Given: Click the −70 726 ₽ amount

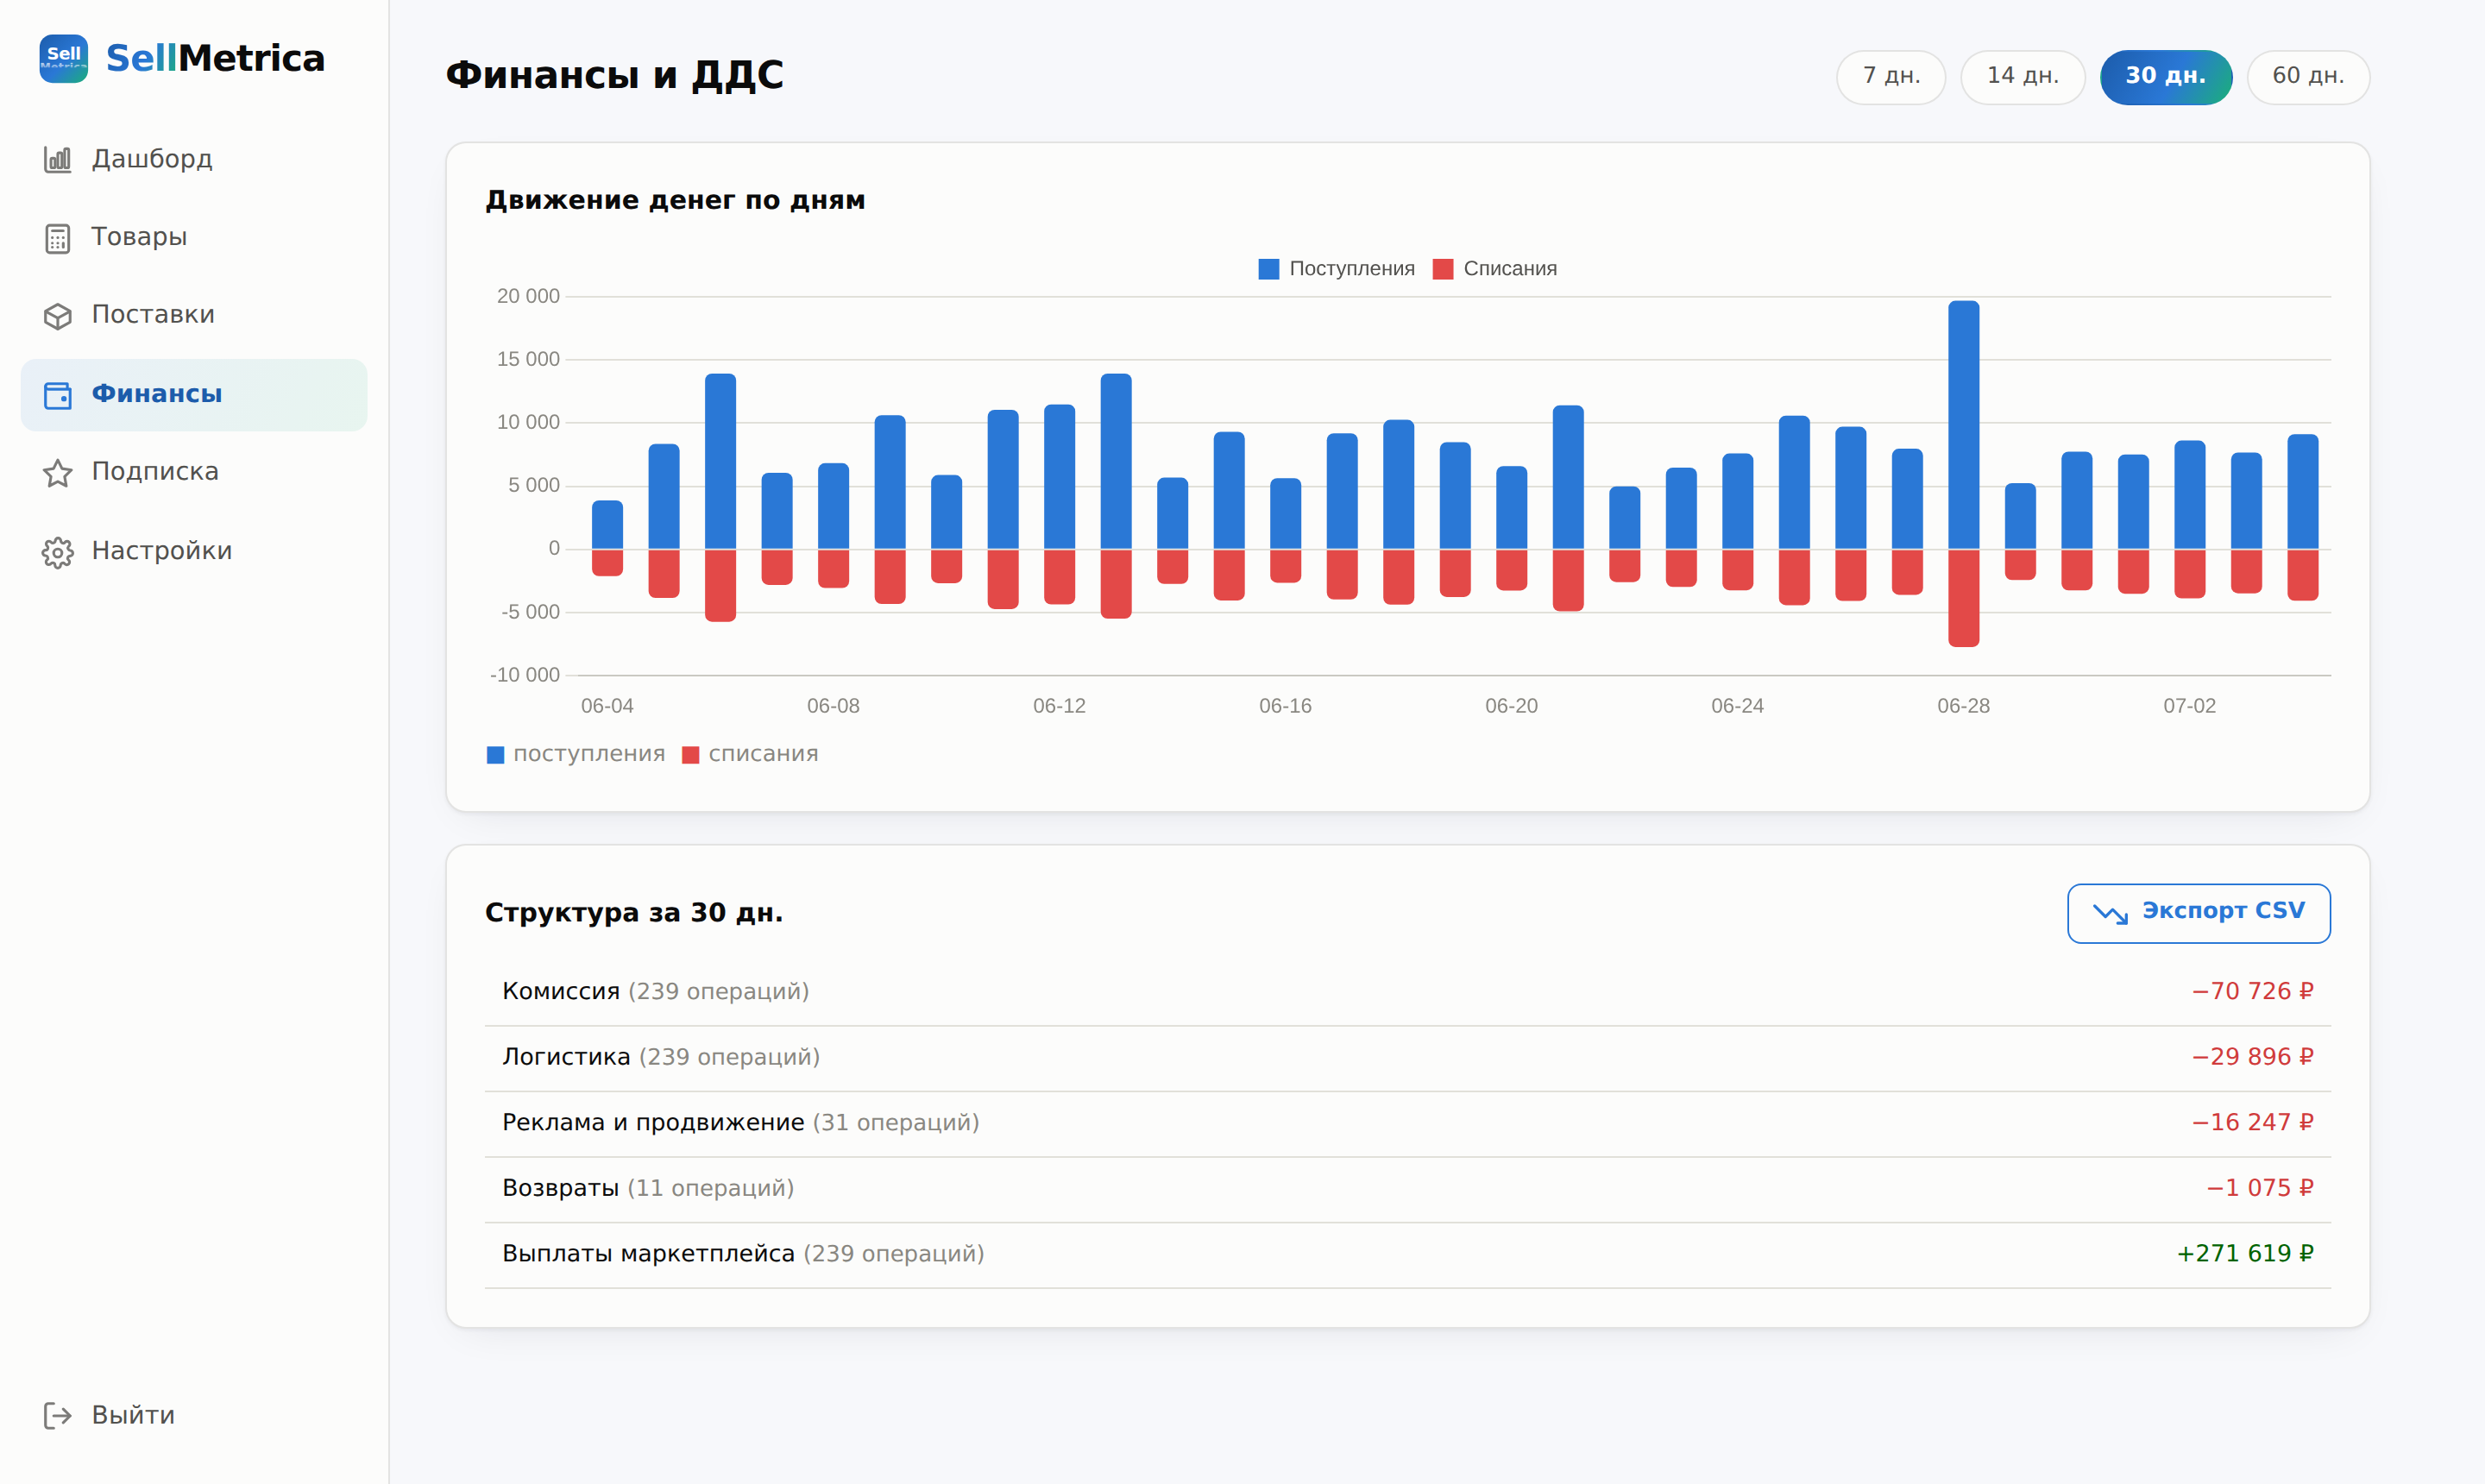Looking at the screenshot, I should (x=2253, y=992).
